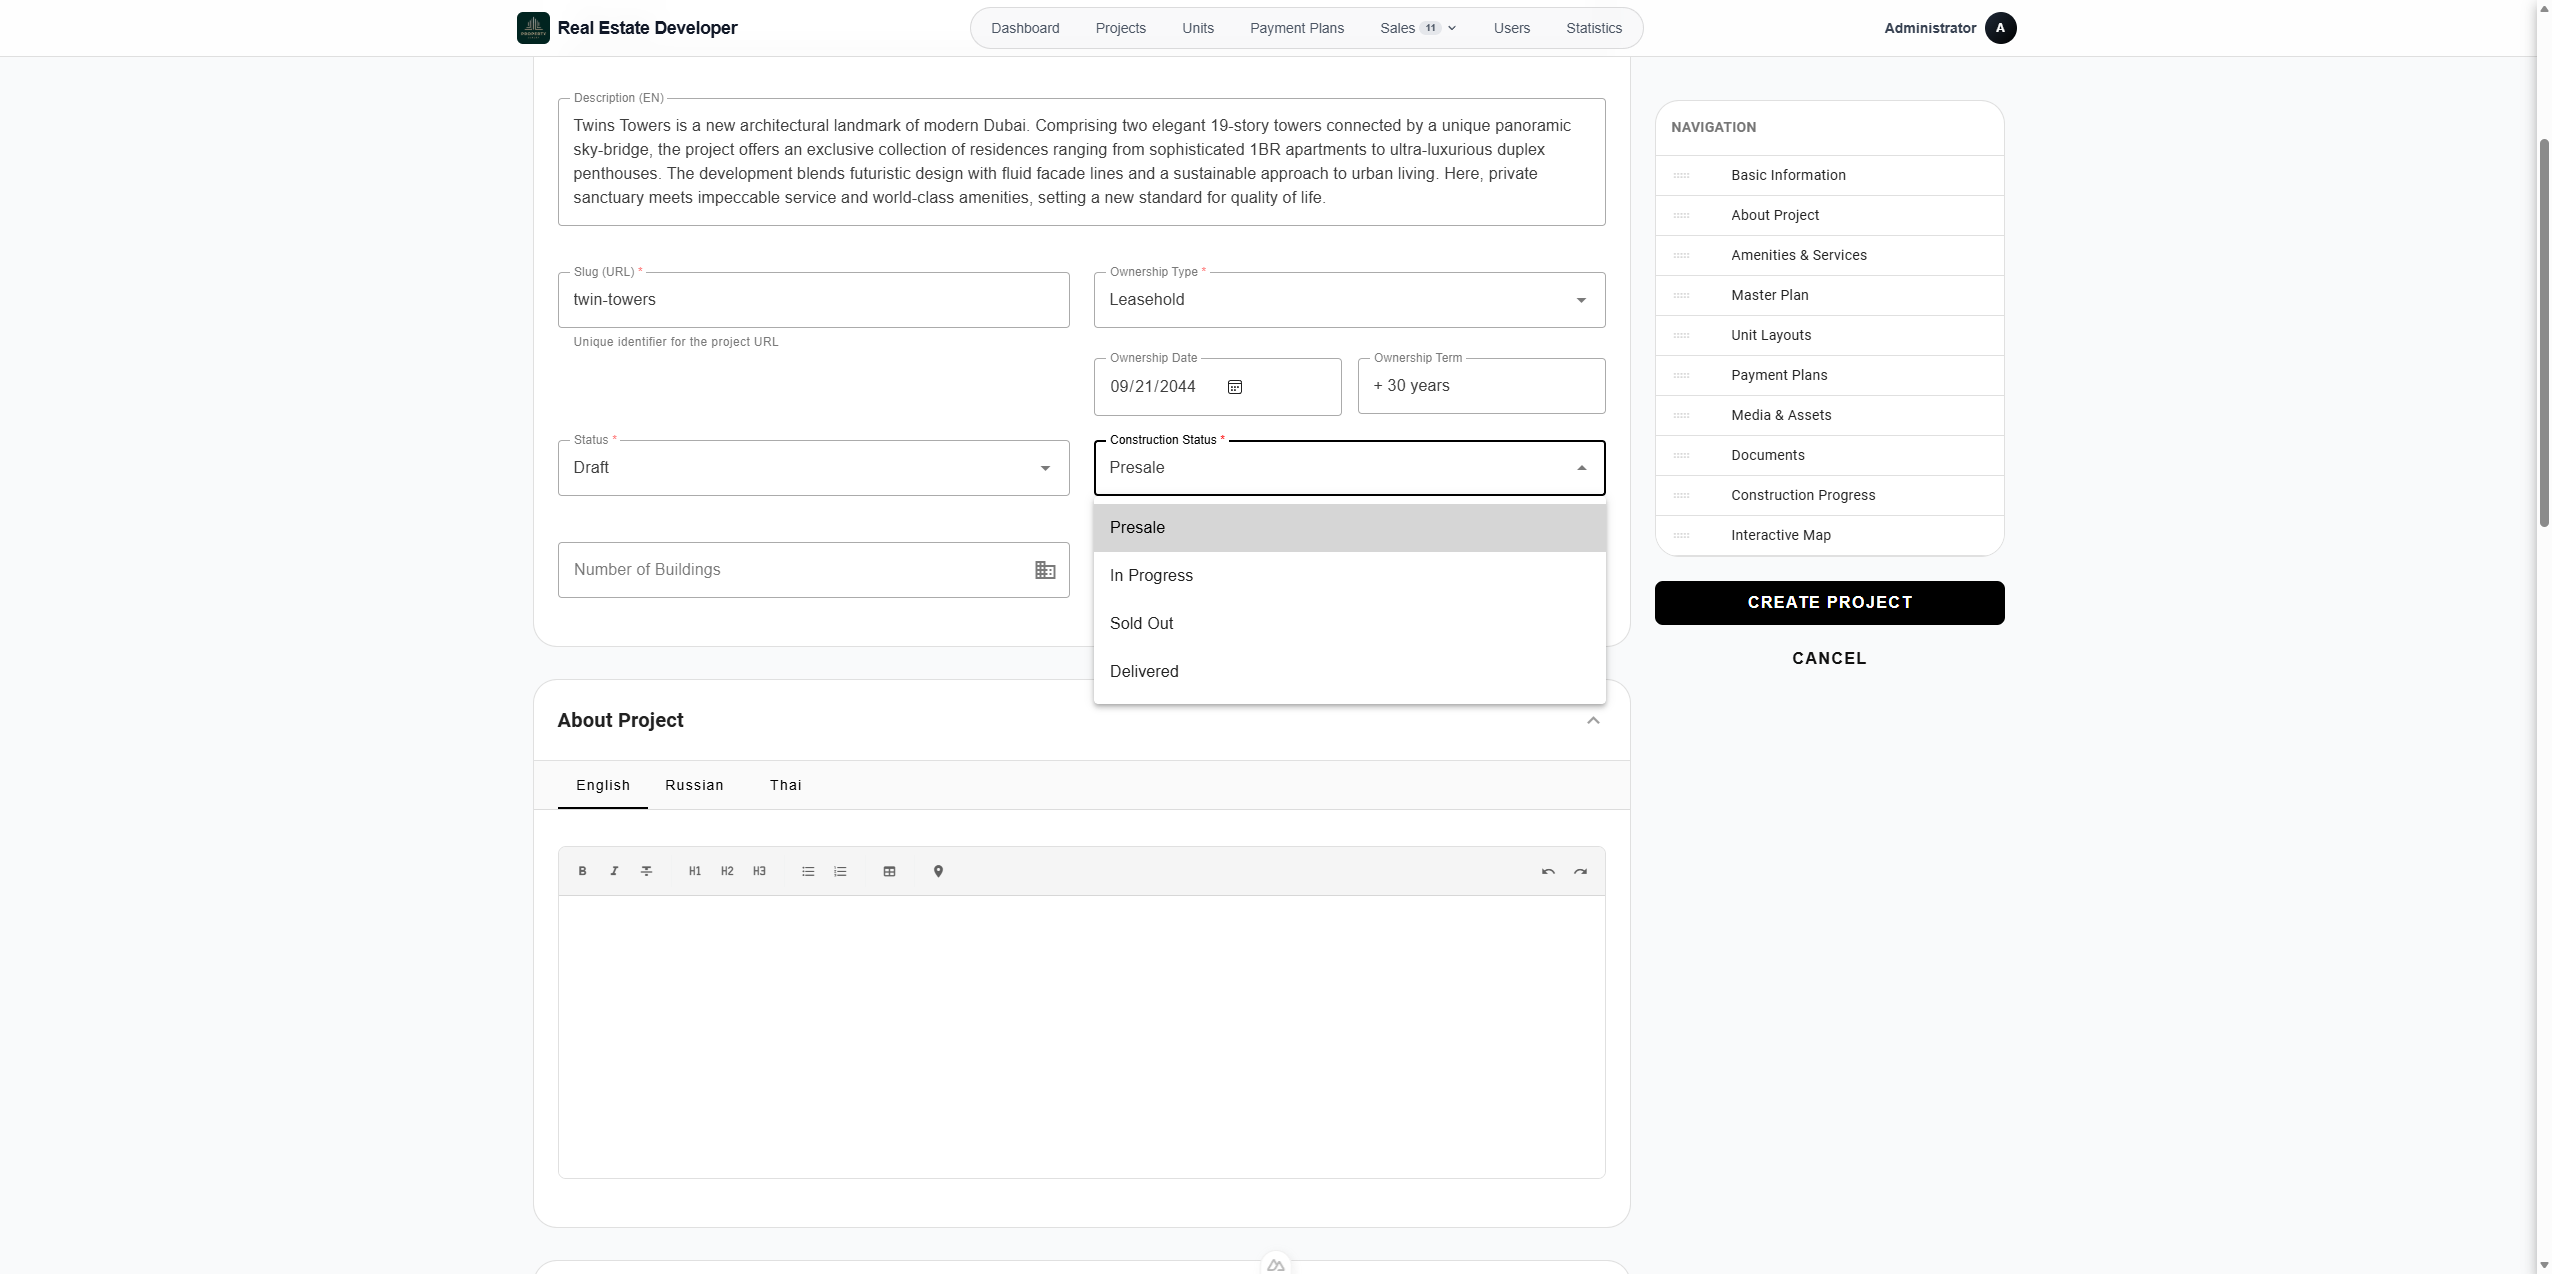Click the drag handle beside Unit Layouts
Viewport: 2552px width, 1274px height.
[x=1681, y=335]
